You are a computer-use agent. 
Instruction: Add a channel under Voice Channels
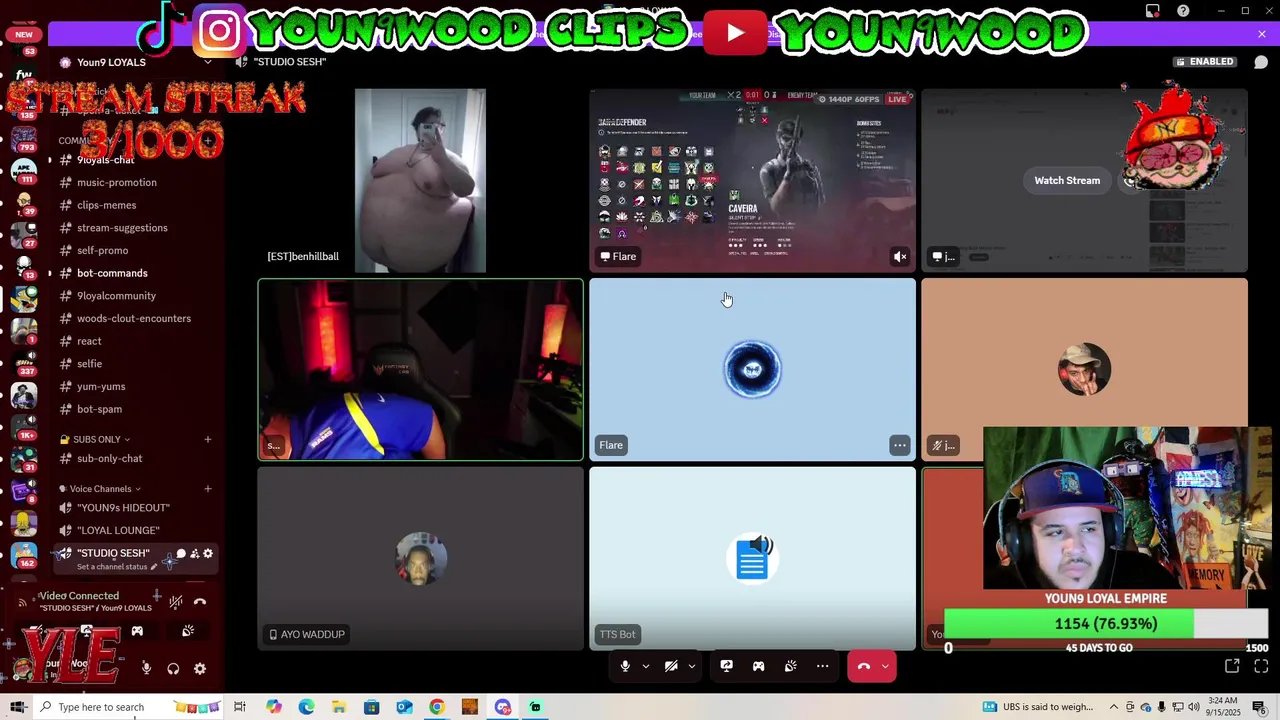tap(208, 489)
